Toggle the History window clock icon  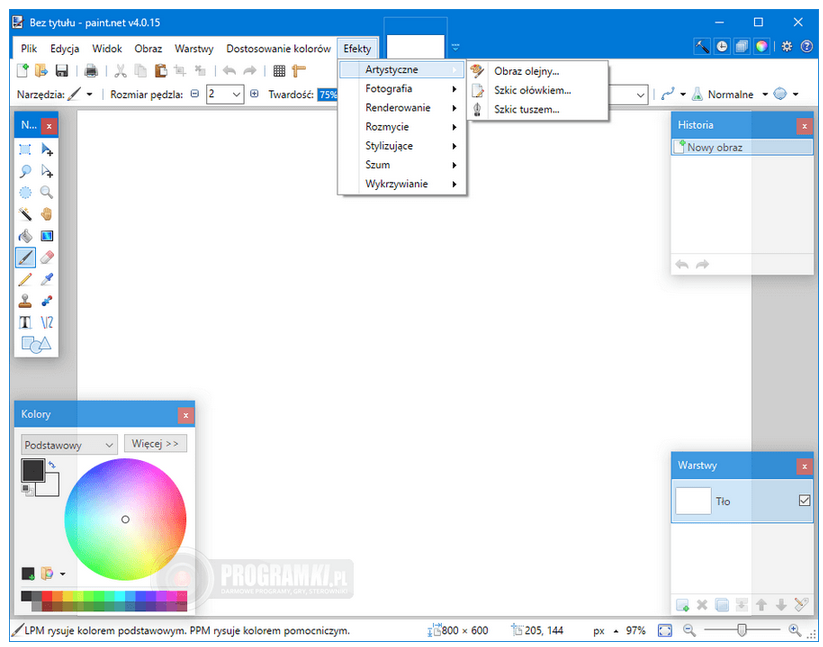point(722,47)
